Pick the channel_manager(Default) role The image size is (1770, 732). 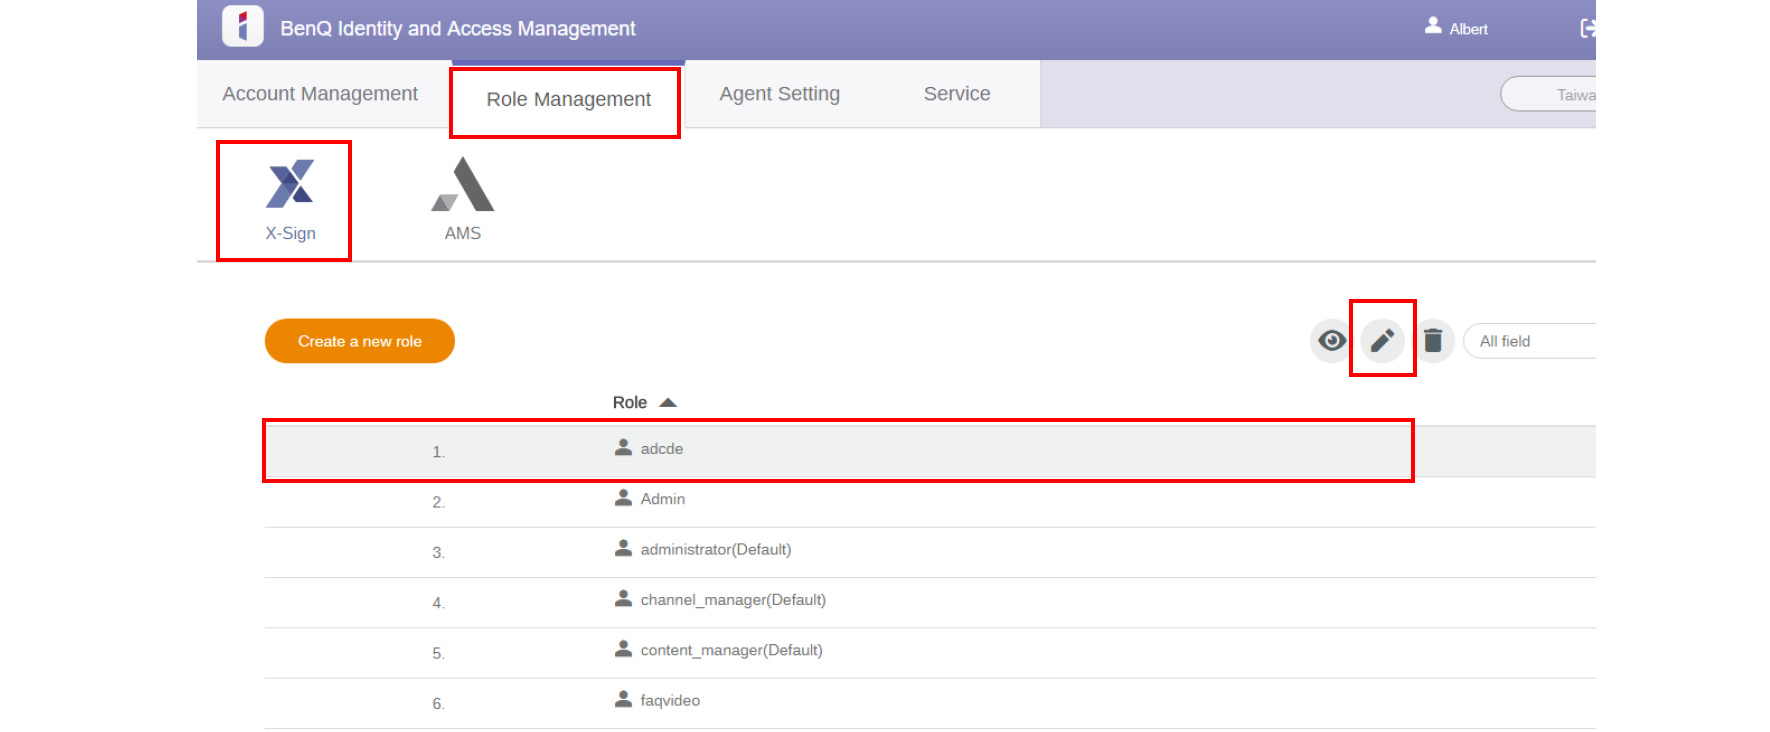(x=732, y=600)
